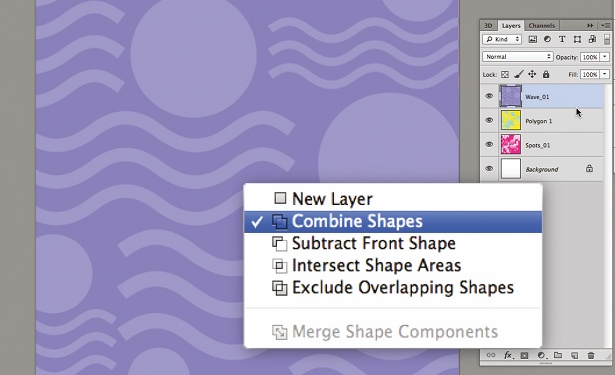This screenshot has width=615, height=375.
Task: Click the lock image pixels brush icon
Action: pyautogui.click(x=519, y=74)
